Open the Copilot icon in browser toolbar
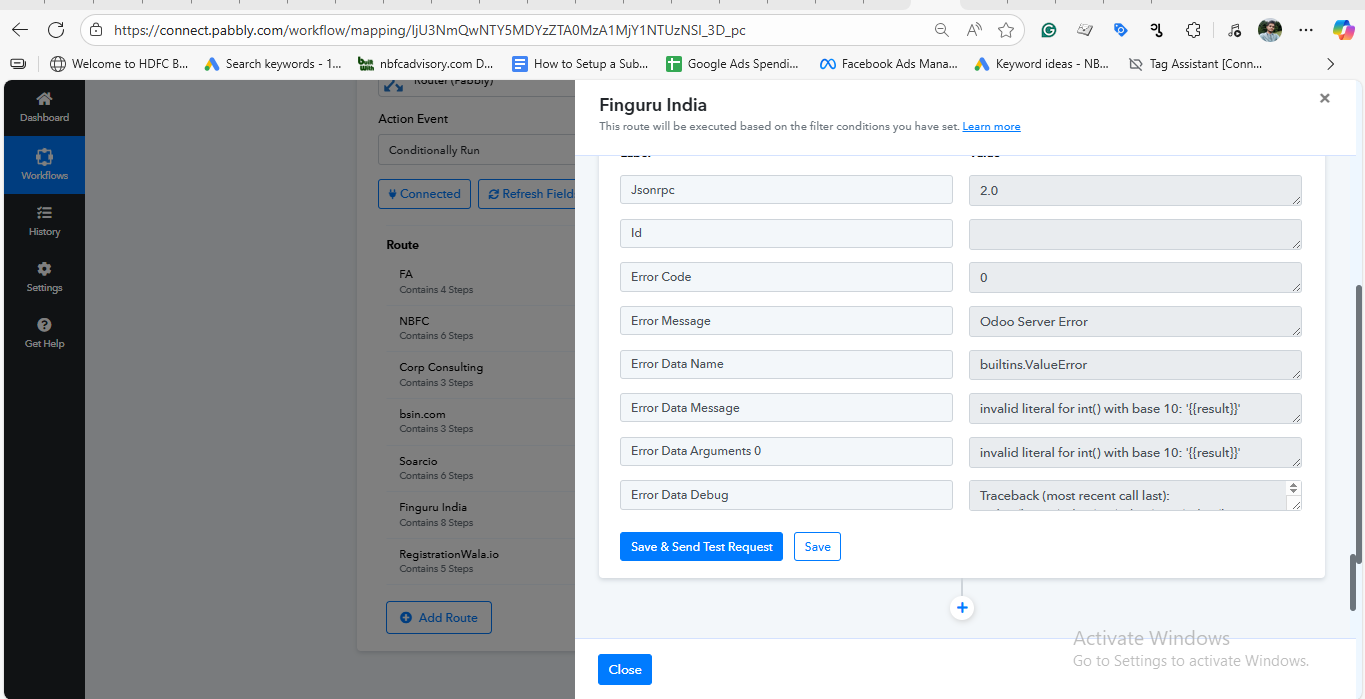 pyautogui.click(x=1343, y=30)
